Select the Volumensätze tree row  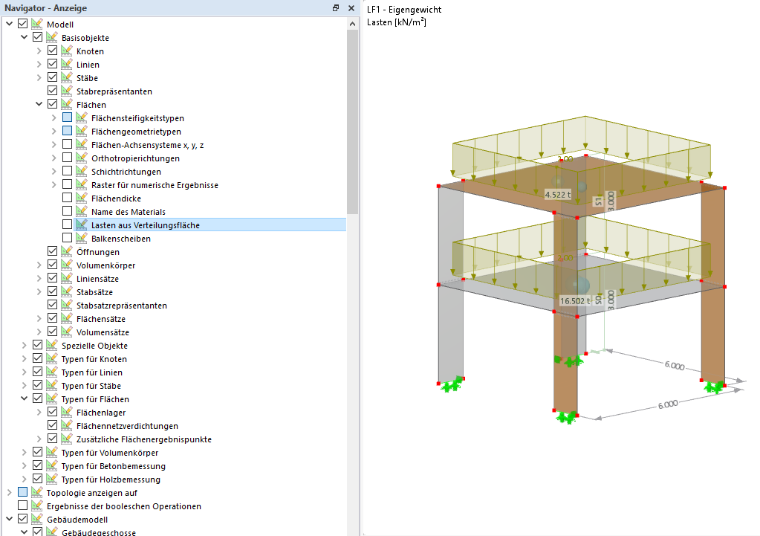point(103,332)
